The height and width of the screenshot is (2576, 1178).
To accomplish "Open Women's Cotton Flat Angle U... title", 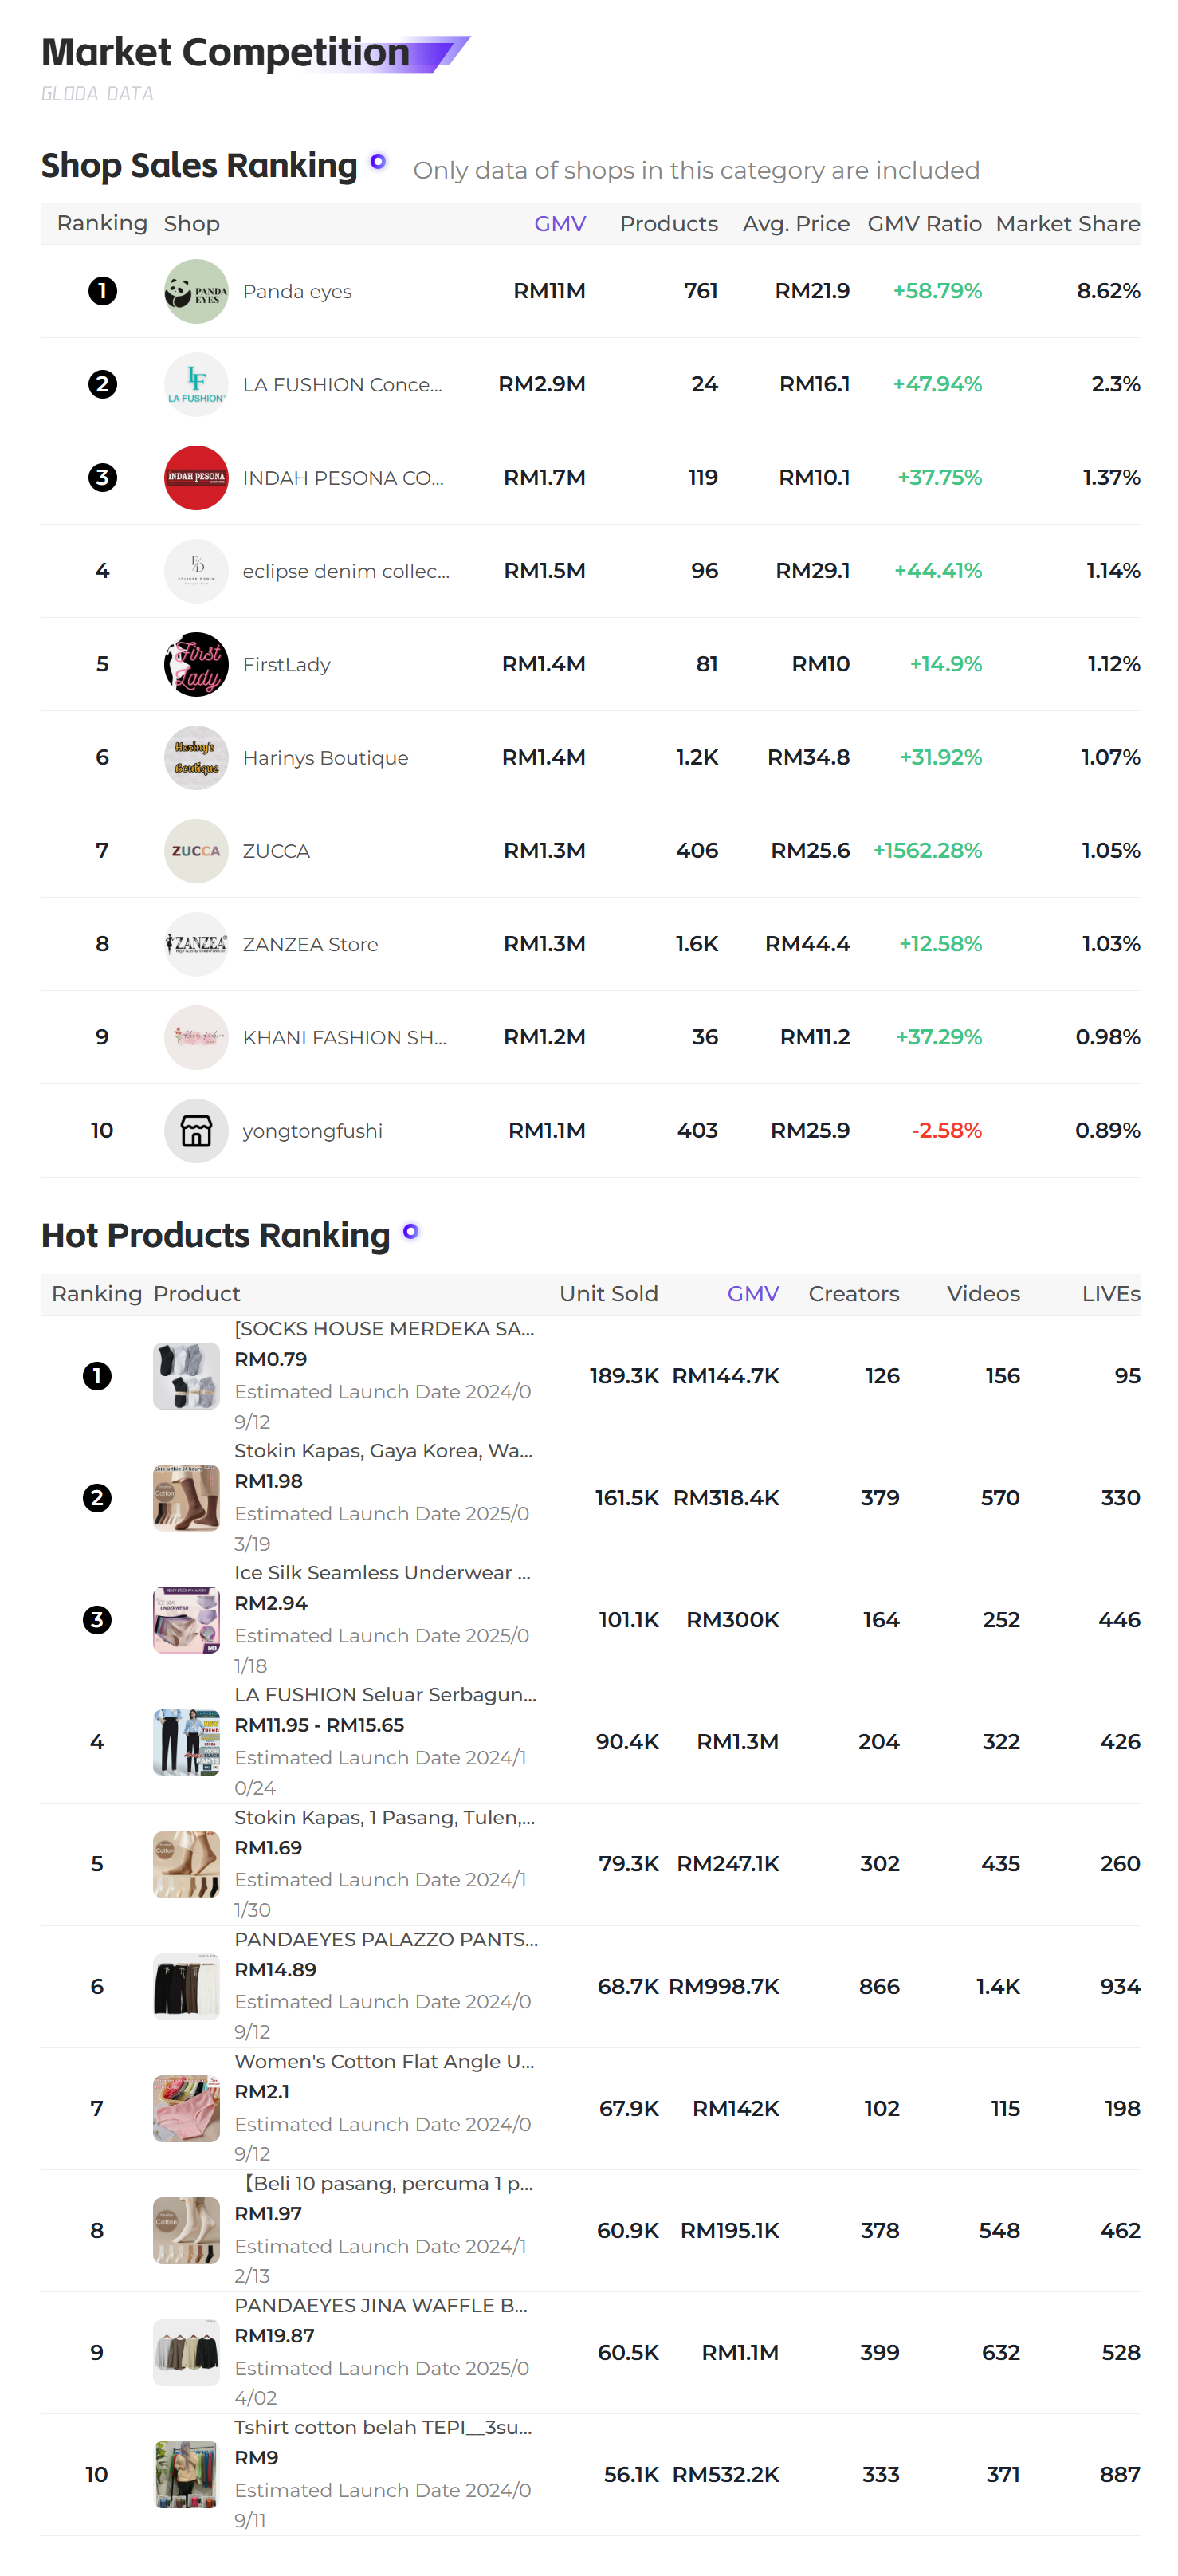I will [384, 2061].
